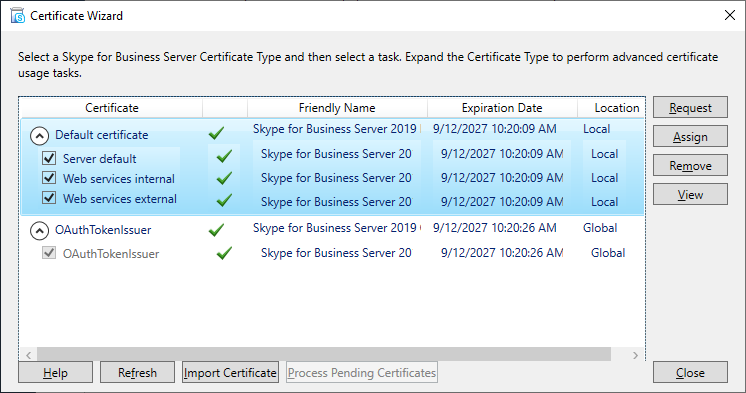Image resolution: width=746 pixels, height=393 pixels.
Task: Toggle the Web services external checkbox
Action: coord(49,197)
